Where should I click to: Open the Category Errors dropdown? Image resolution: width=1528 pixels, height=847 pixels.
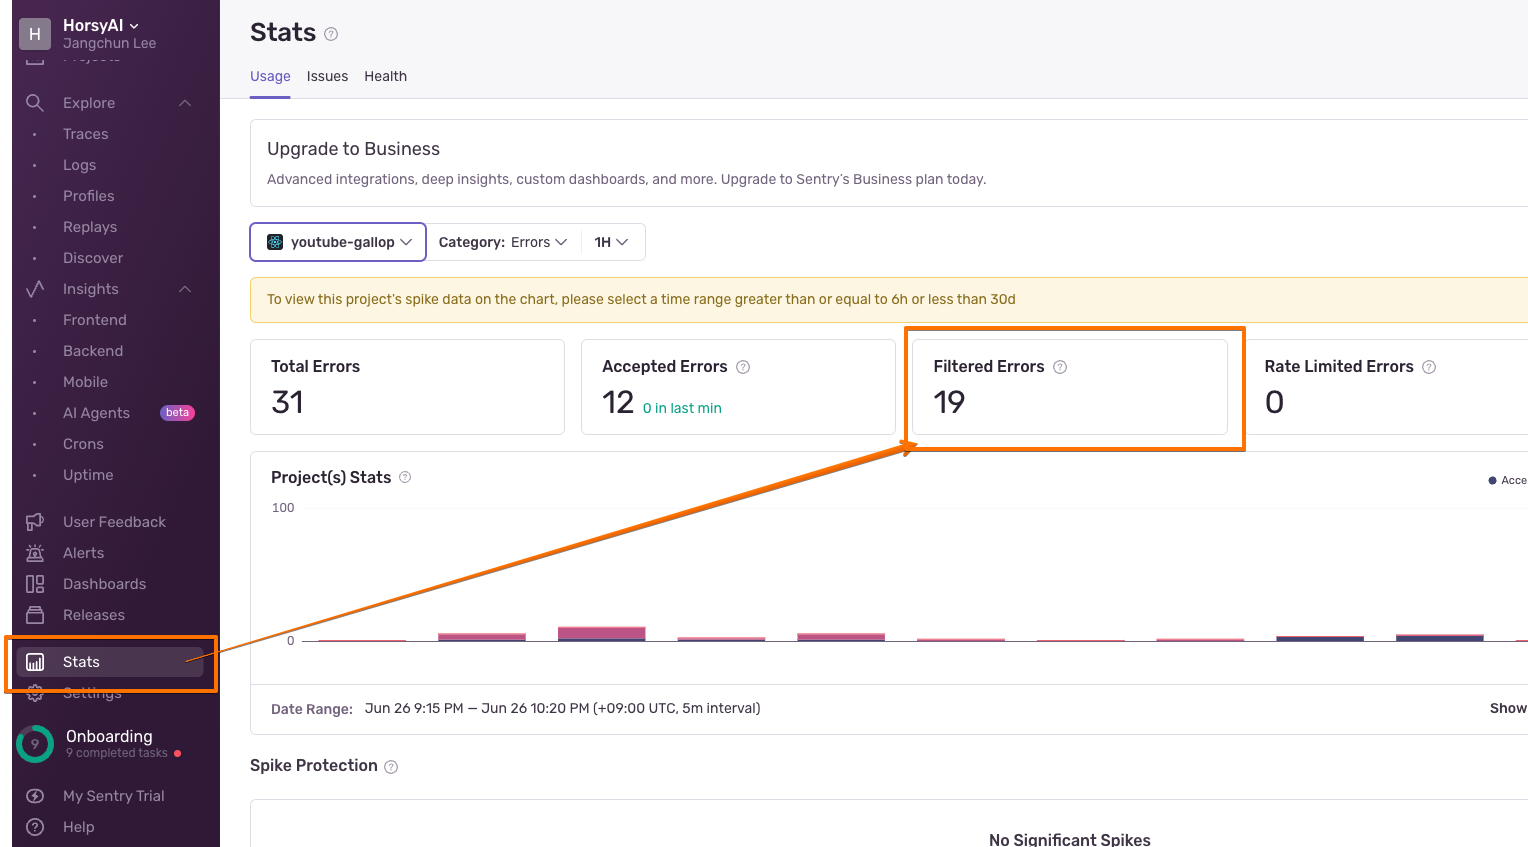503,242
